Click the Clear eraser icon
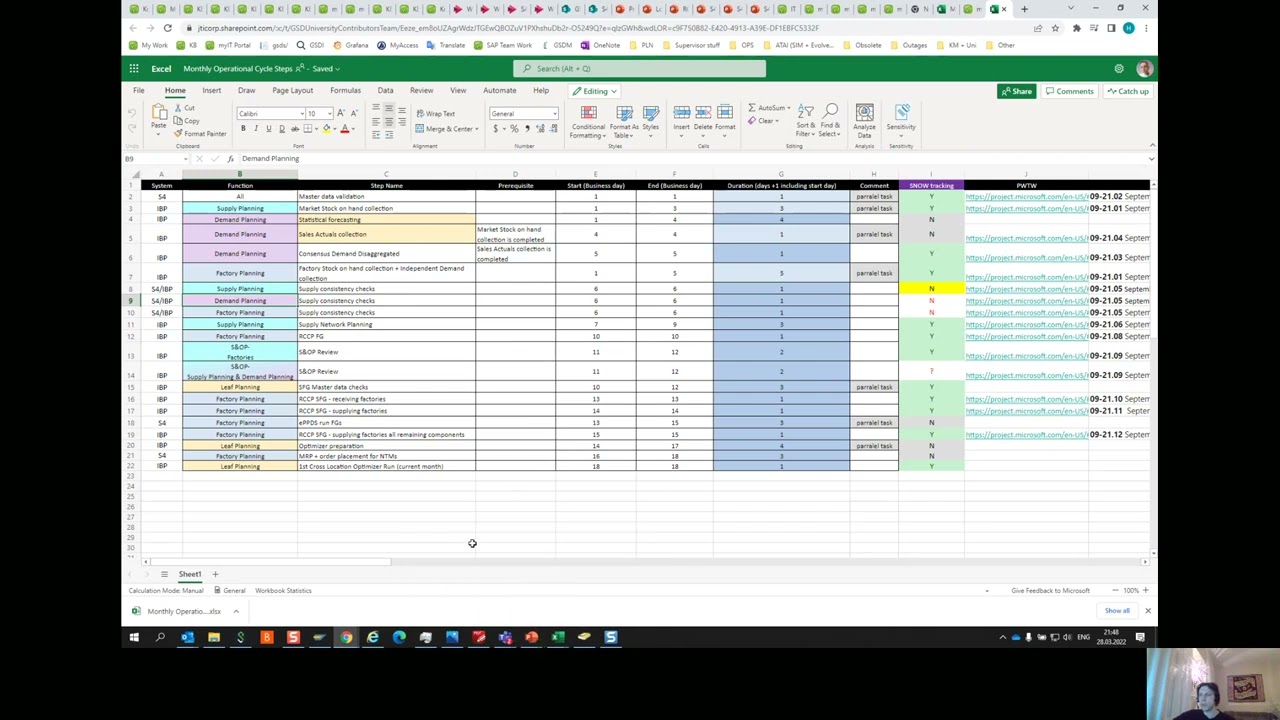The width and height of the screenshot is (1280, 720). coord(753,121)
